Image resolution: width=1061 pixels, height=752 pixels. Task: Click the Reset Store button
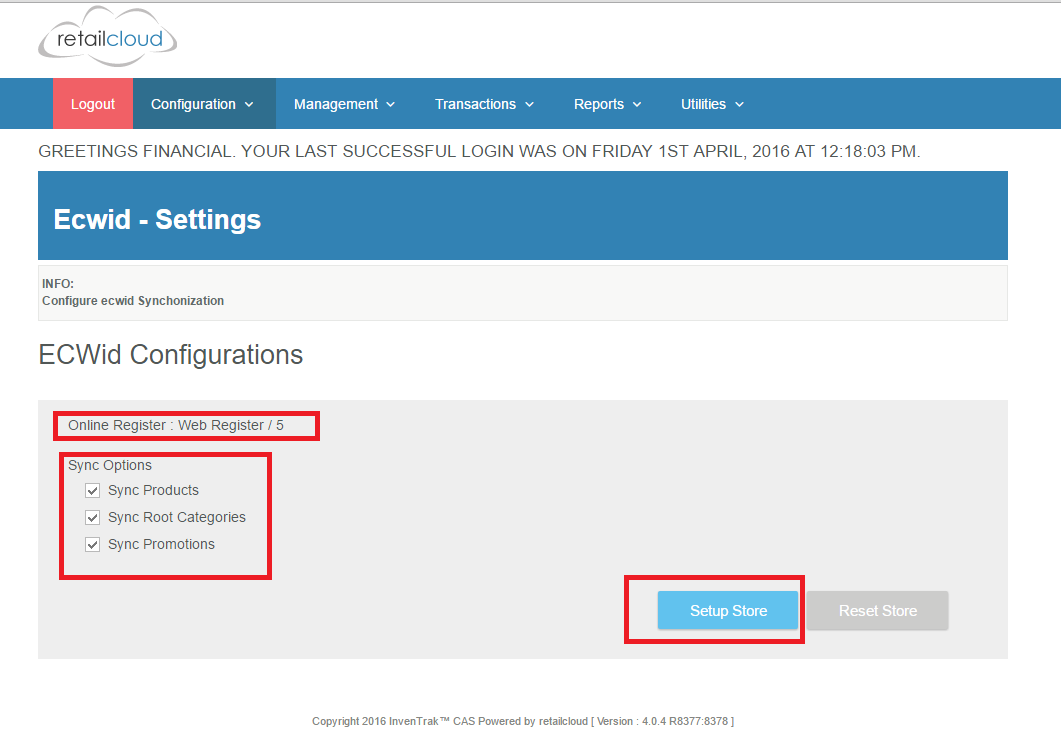click(878, 611)
